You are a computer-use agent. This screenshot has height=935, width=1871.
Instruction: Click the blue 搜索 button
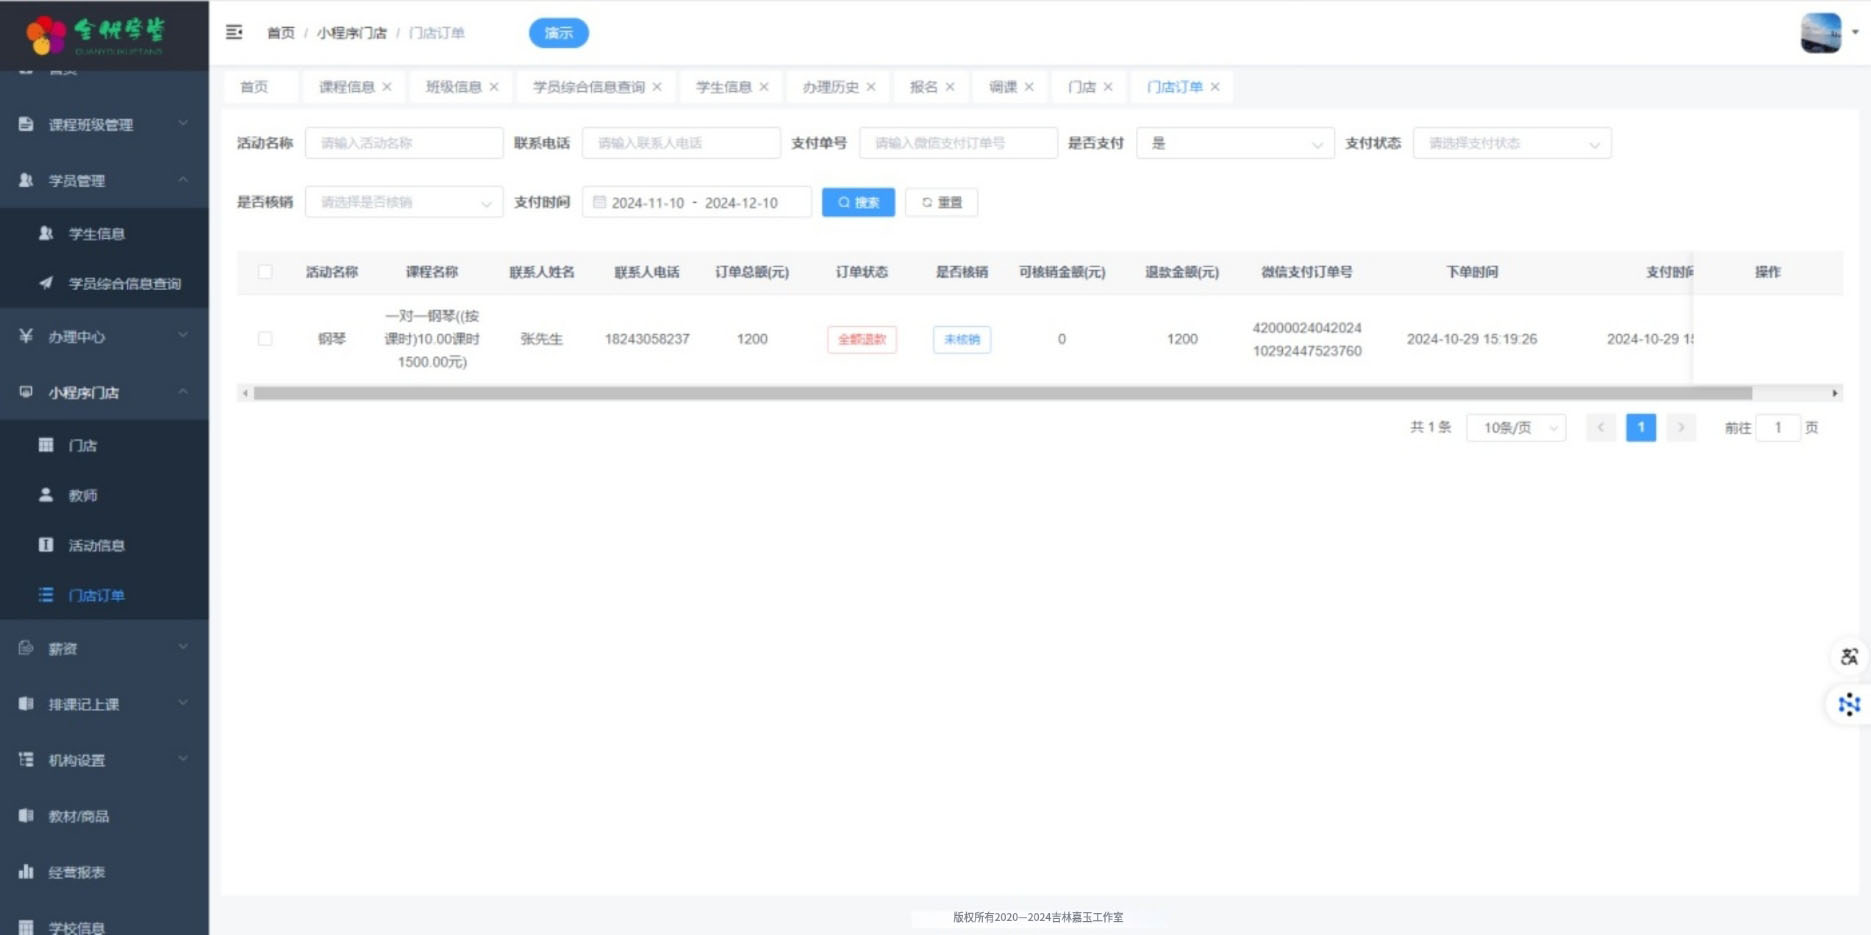(x=858, y=202)
